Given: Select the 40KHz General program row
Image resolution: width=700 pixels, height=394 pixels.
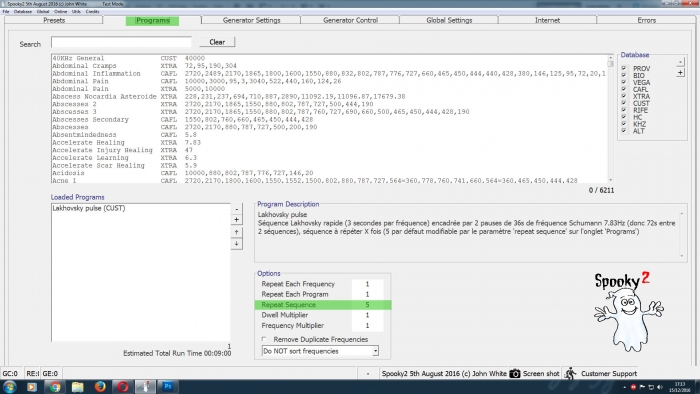Looking at the screenshot, I should click(329, 58).
